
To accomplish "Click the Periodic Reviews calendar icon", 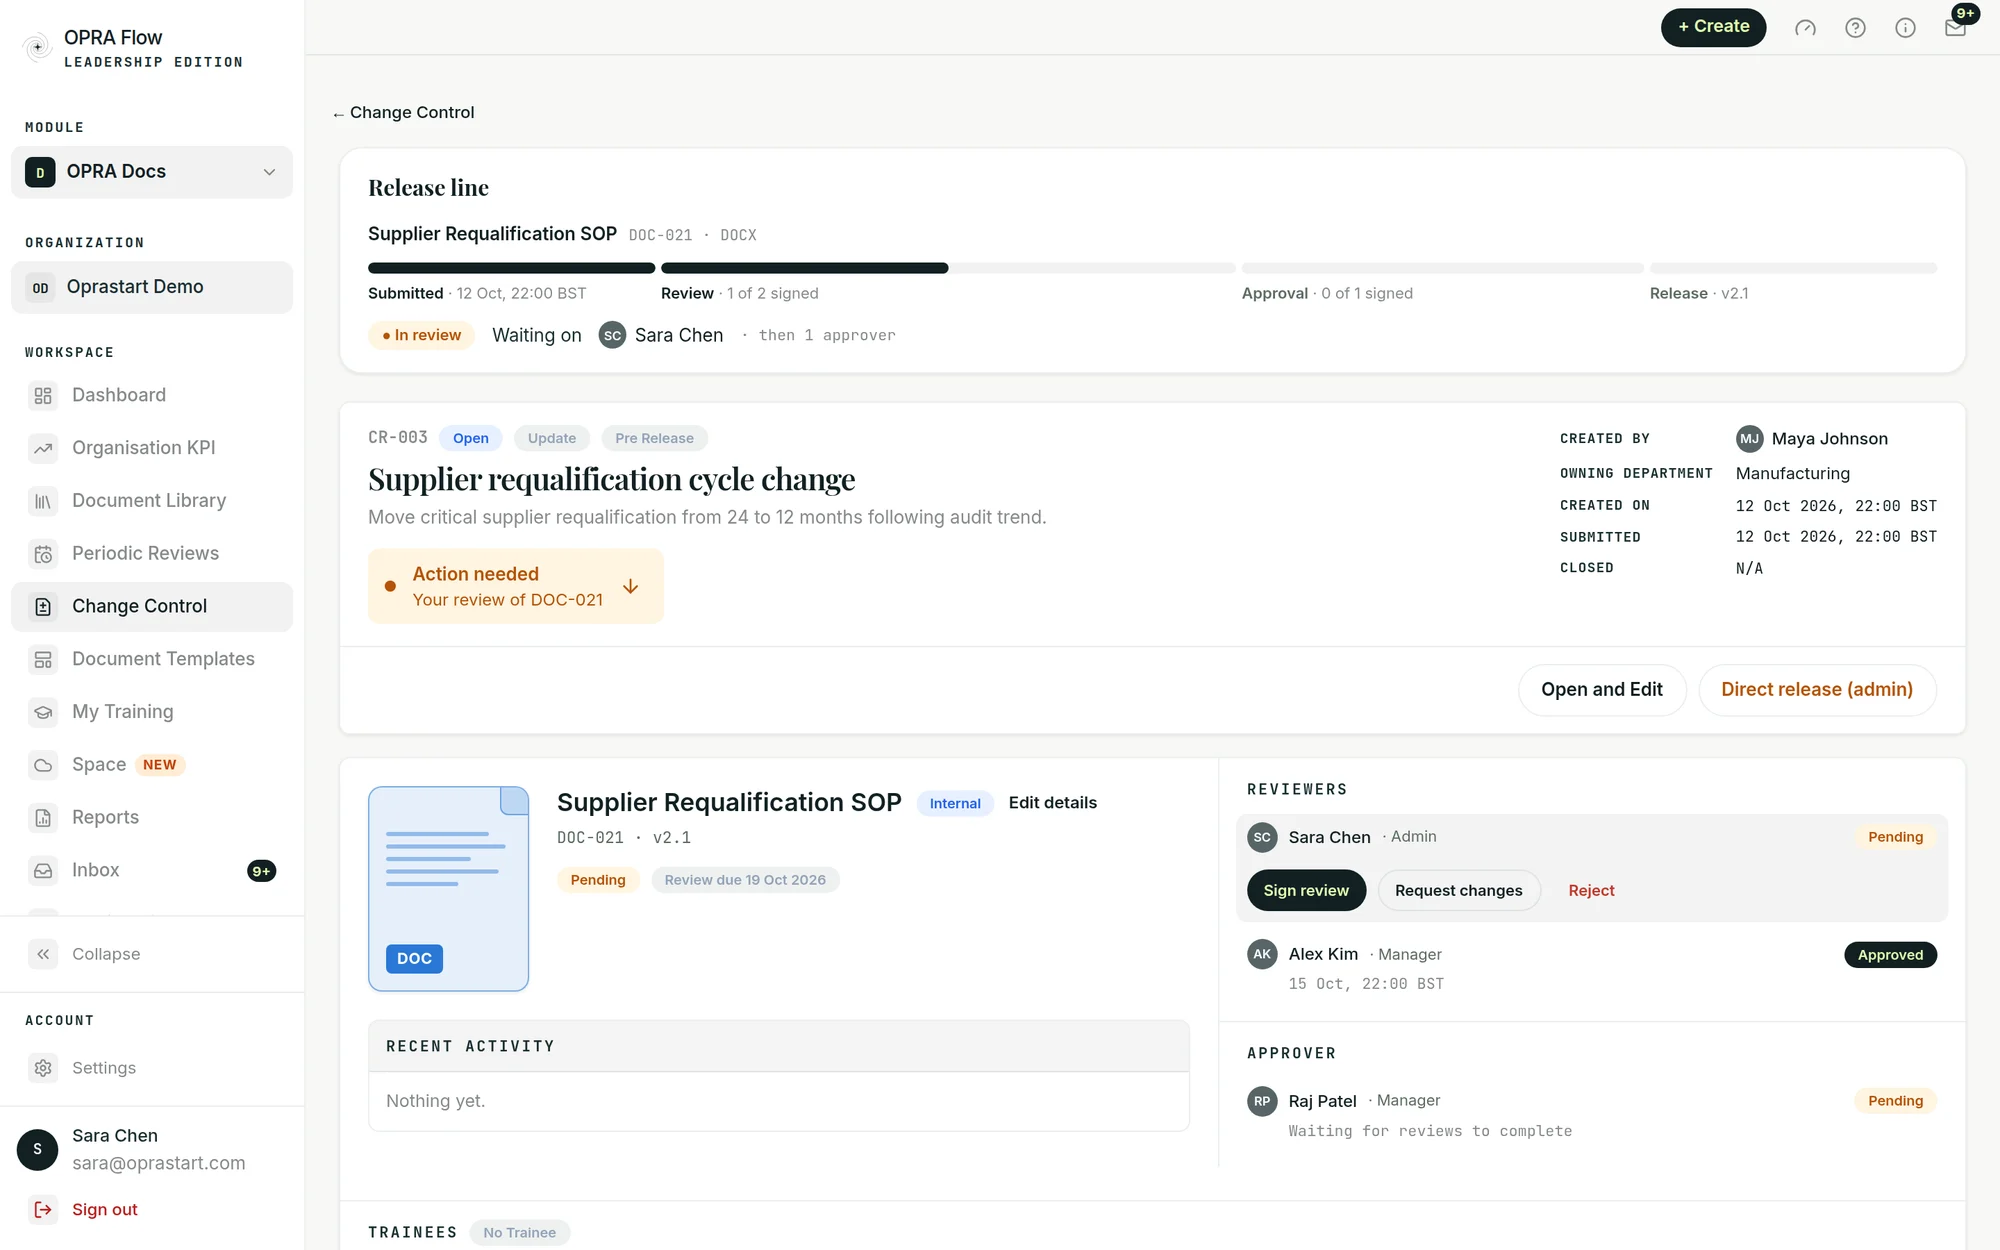I will tap(43, 554).
